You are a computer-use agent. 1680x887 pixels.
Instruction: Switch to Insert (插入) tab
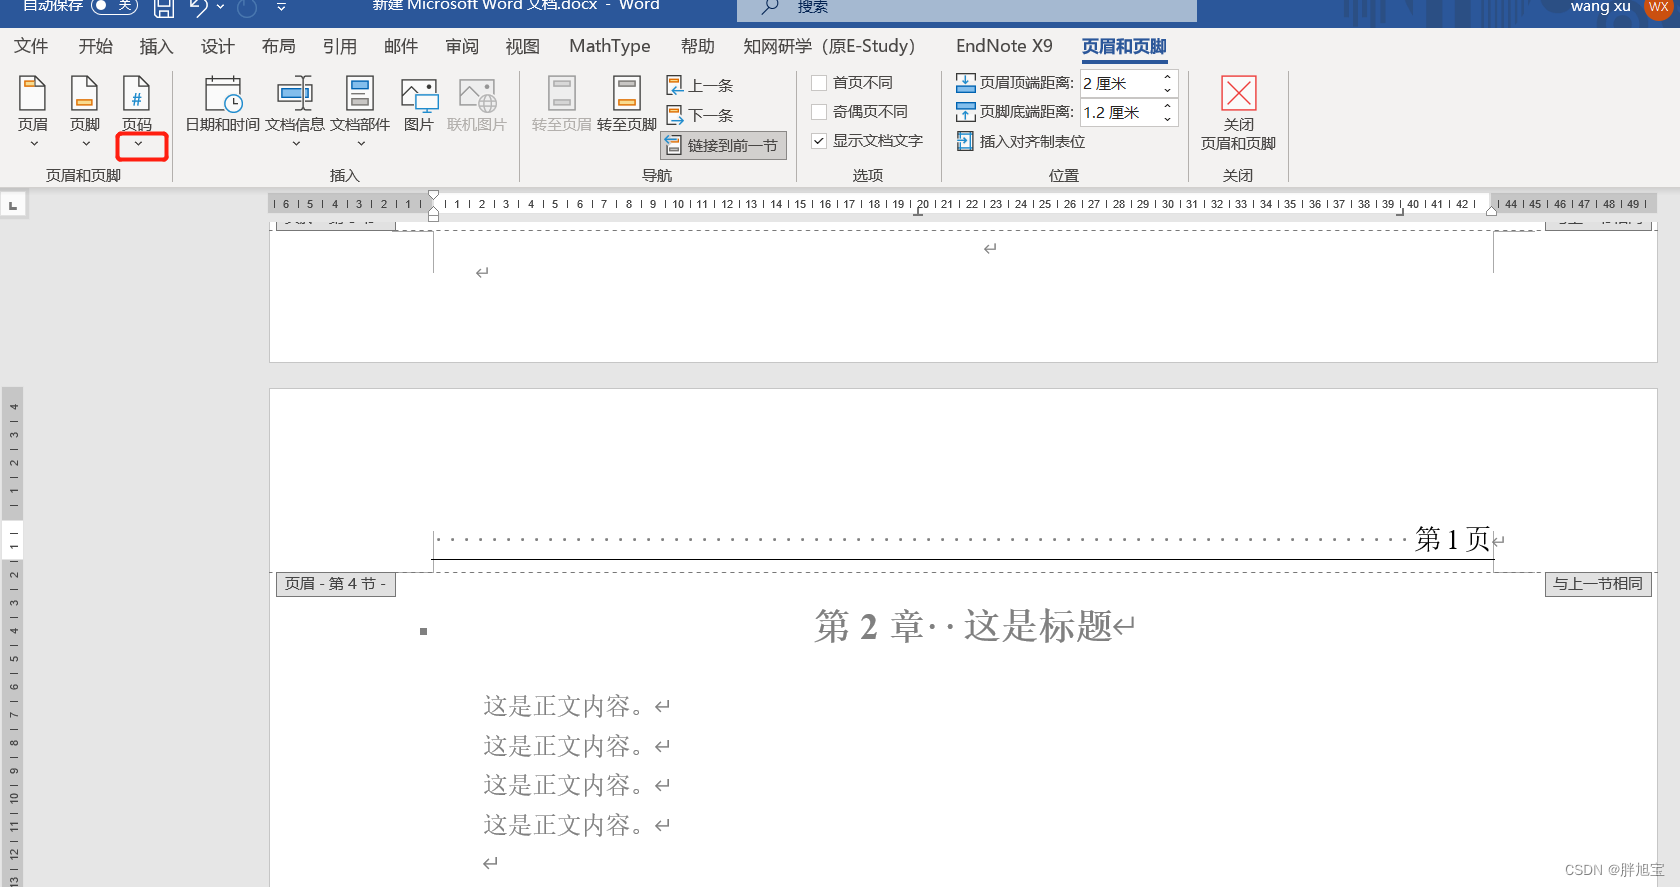156,46
